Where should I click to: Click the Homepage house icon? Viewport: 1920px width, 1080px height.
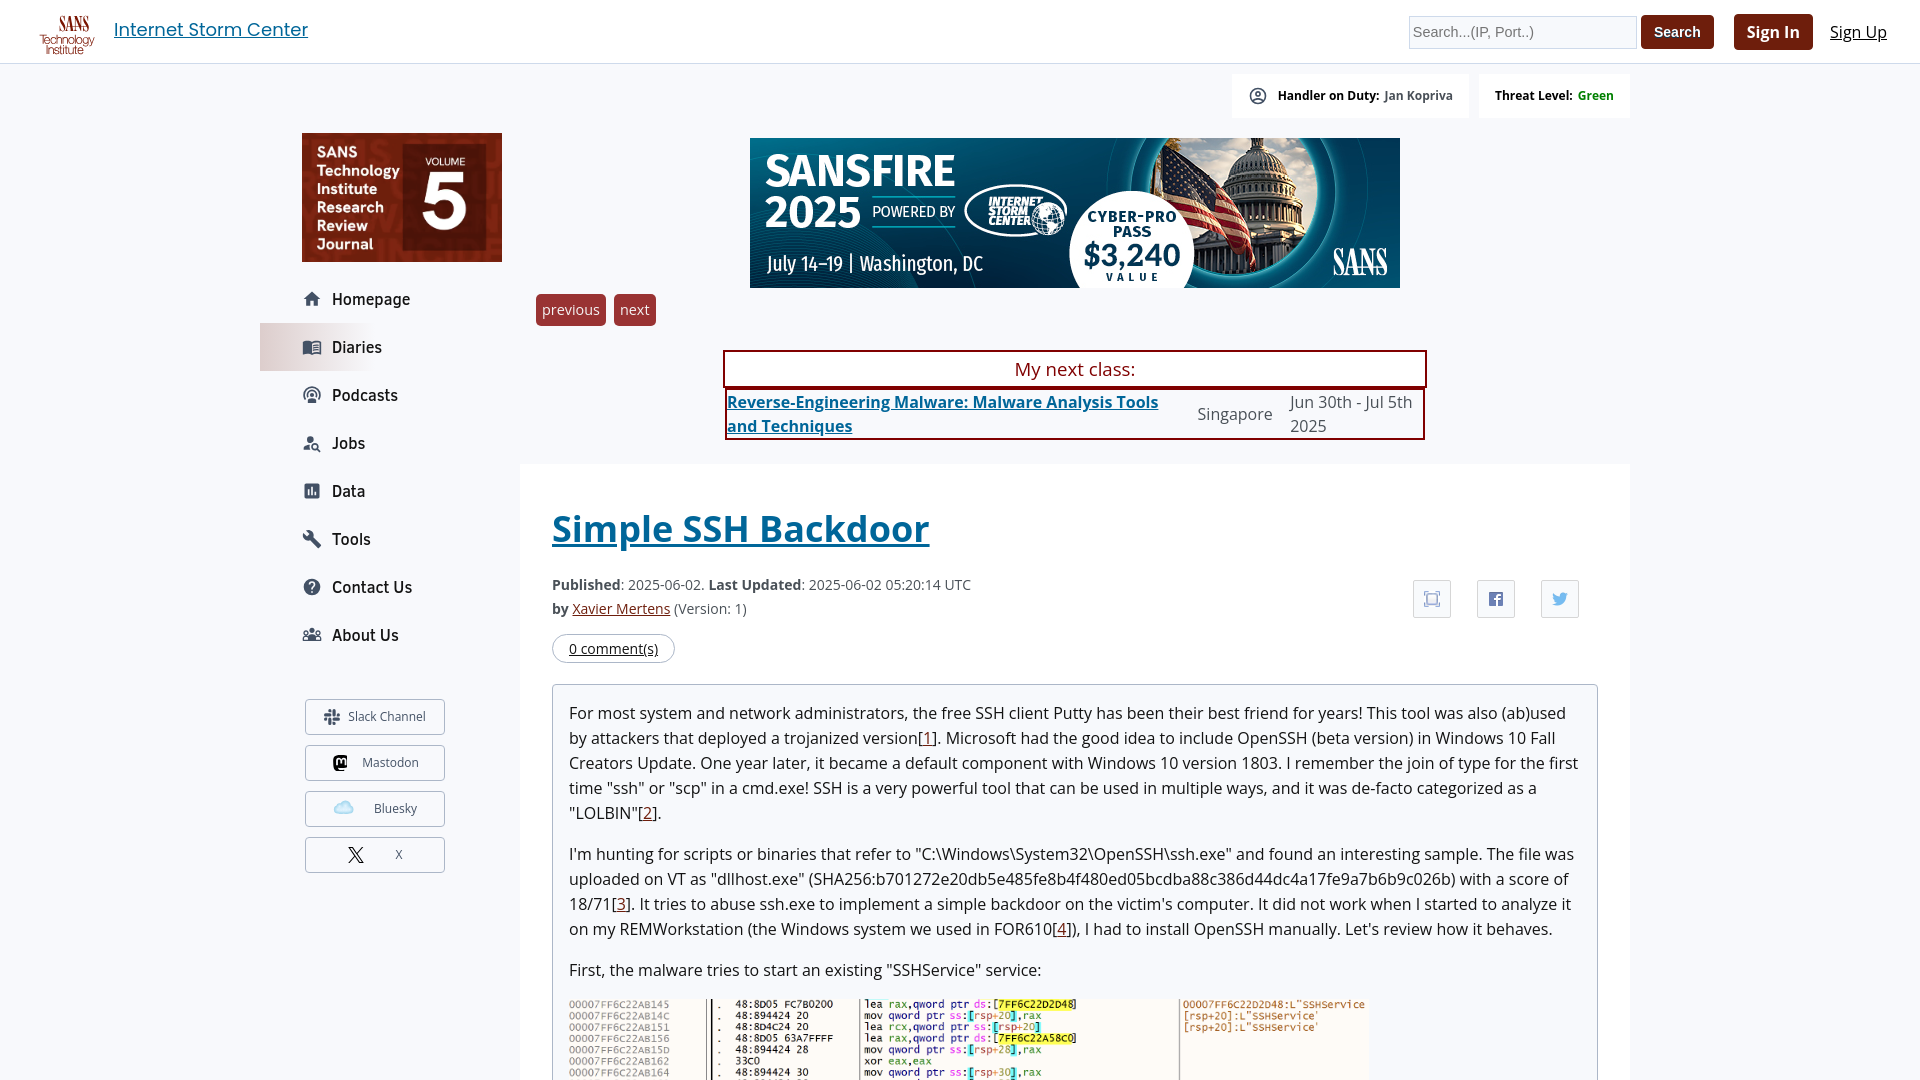(312, 299)
